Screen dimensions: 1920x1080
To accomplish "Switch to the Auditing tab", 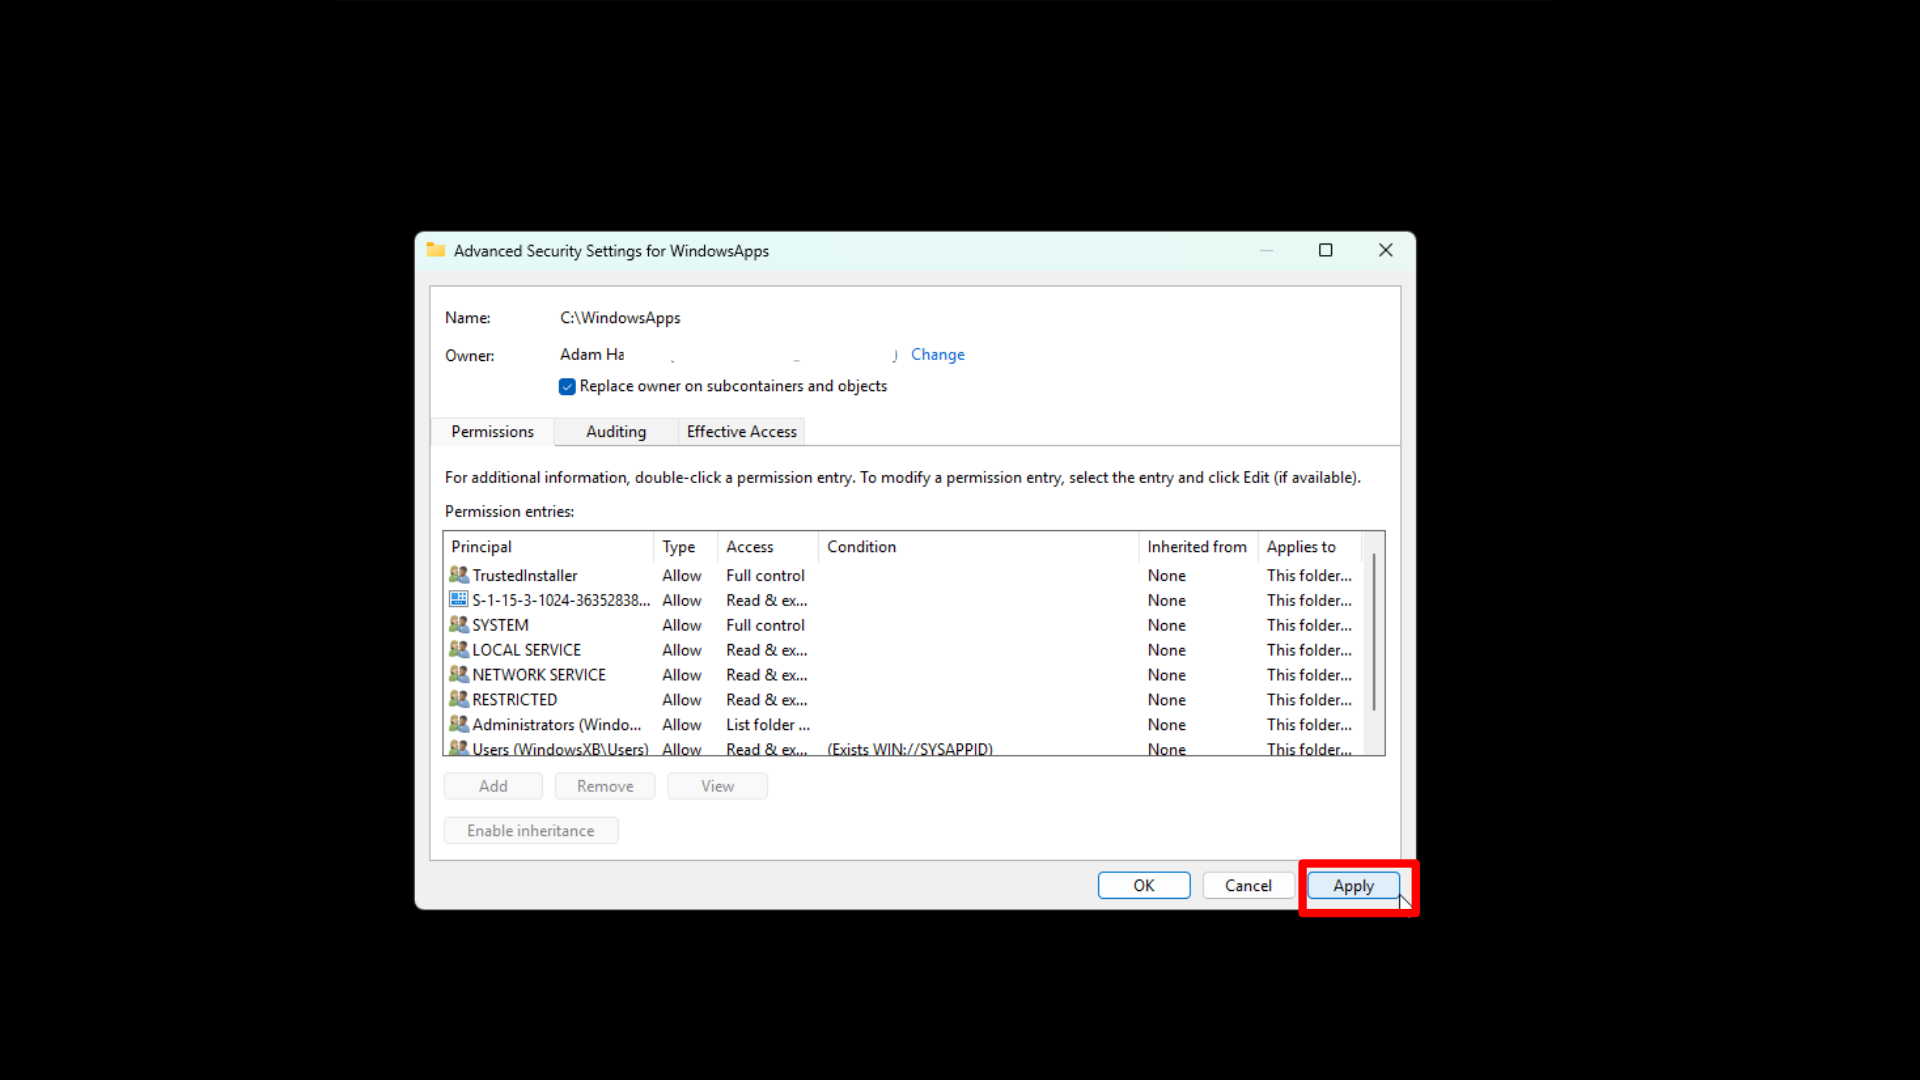I will point(615,431).
